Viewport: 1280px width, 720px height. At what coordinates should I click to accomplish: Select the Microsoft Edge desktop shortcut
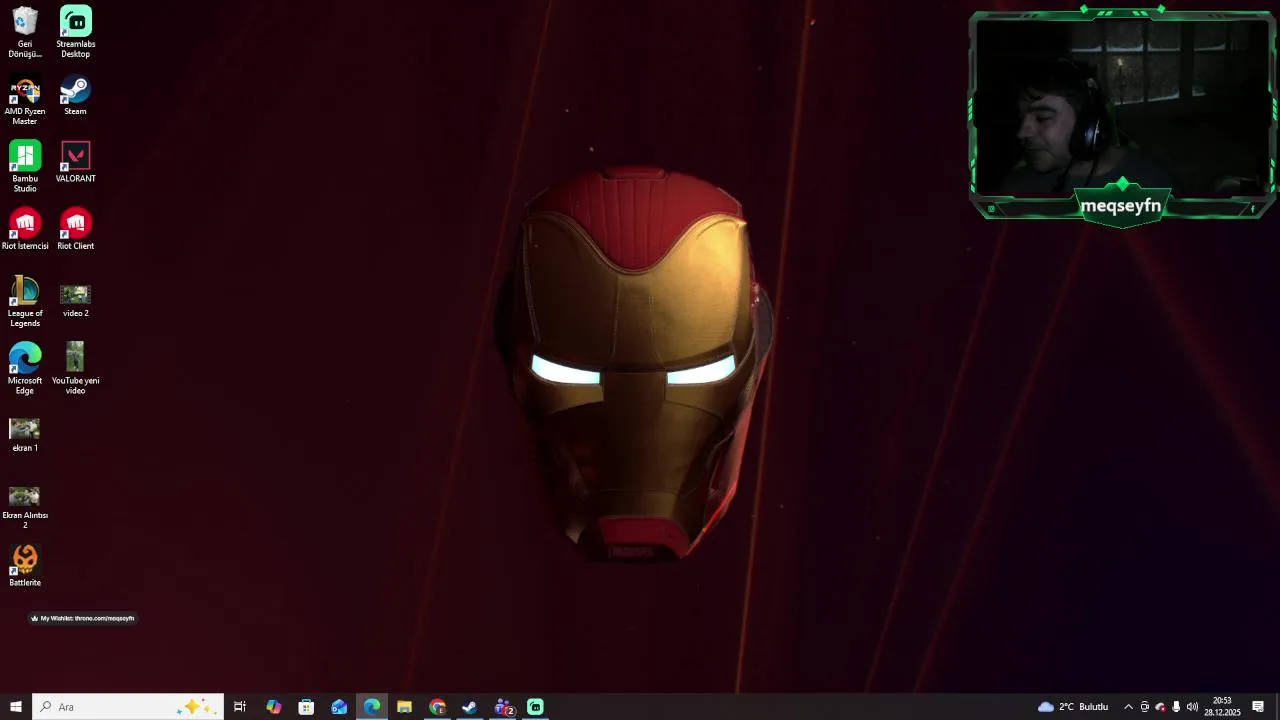click(25, 369)
